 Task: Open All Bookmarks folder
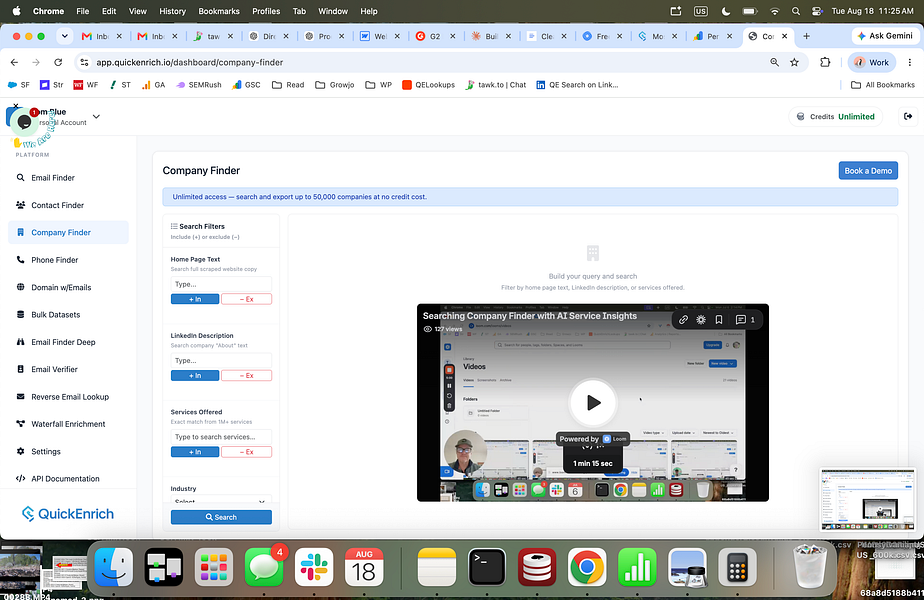(x=883, y=85)
